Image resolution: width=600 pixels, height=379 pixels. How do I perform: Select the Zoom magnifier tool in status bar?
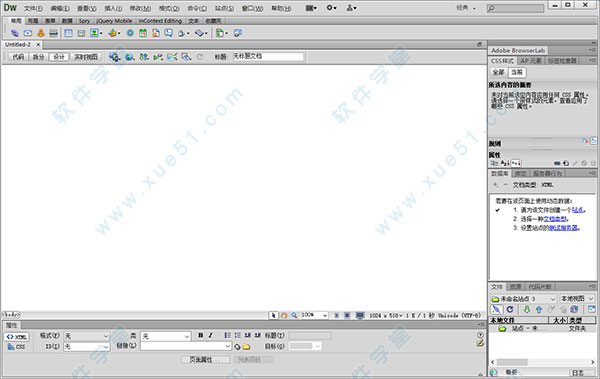click(294, 315)
